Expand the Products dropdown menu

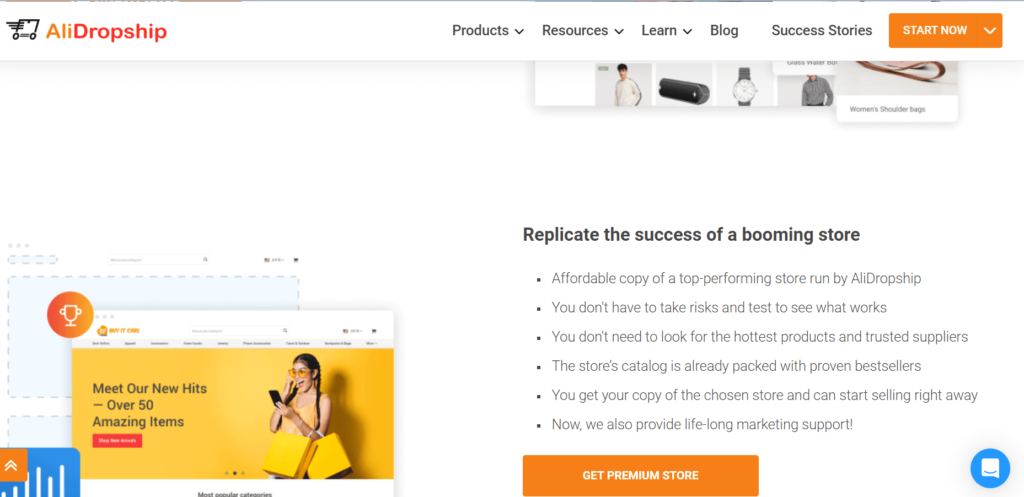click(x=488, y=31)
